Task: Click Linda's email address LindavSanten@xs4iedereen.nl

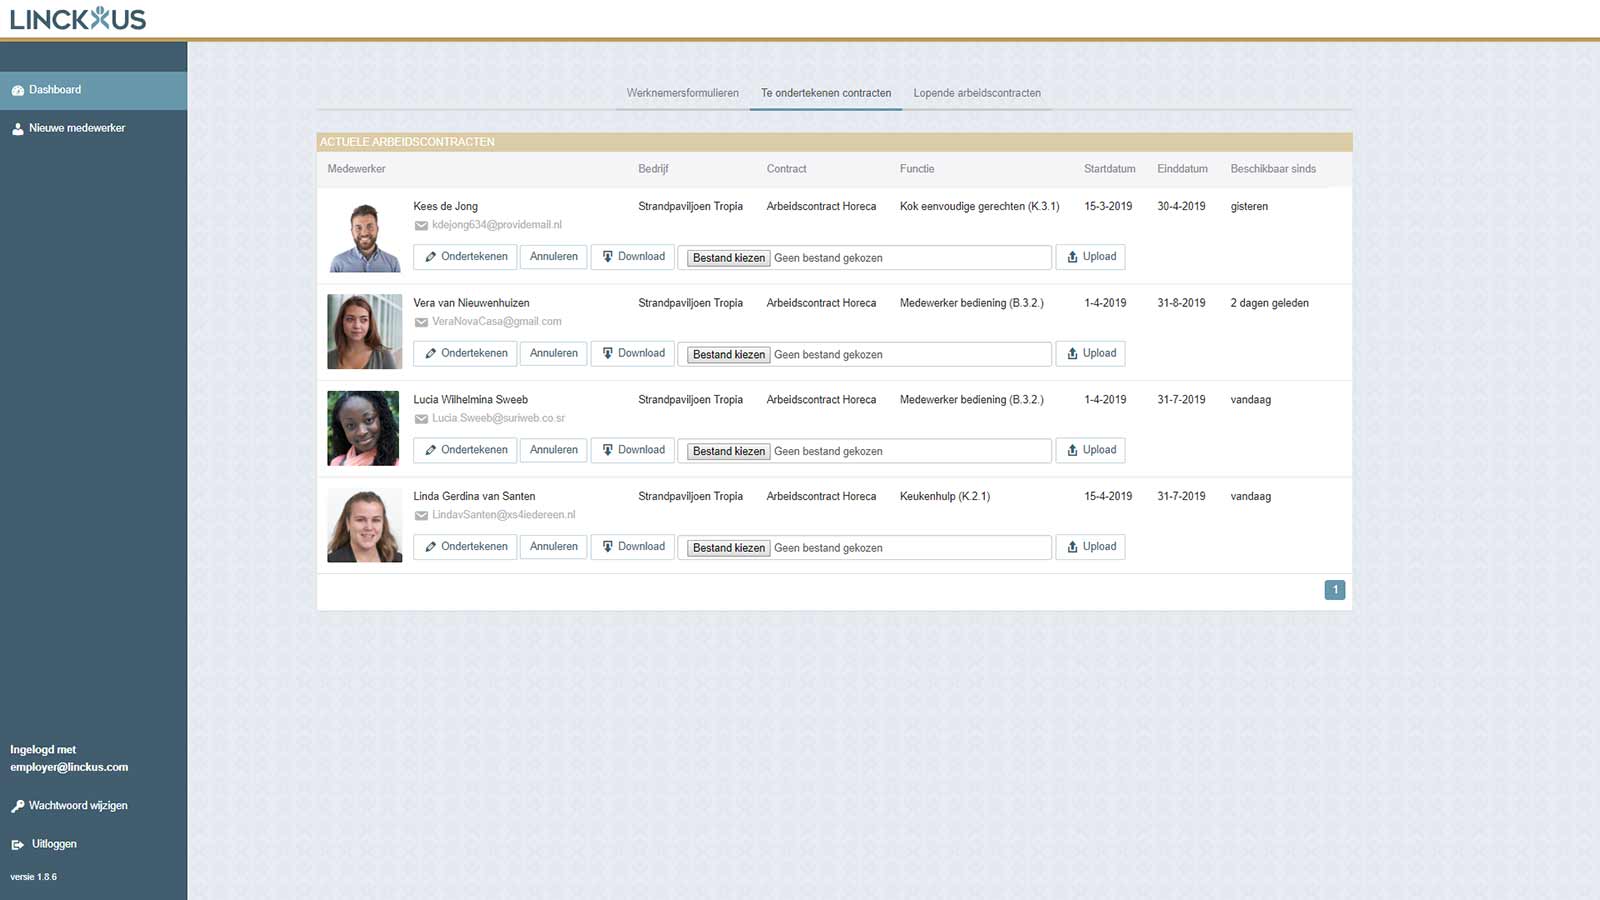Action: point(503,515)
